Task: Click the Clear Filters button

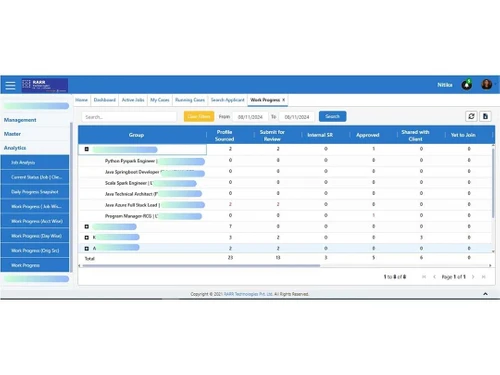Action: 199,116
